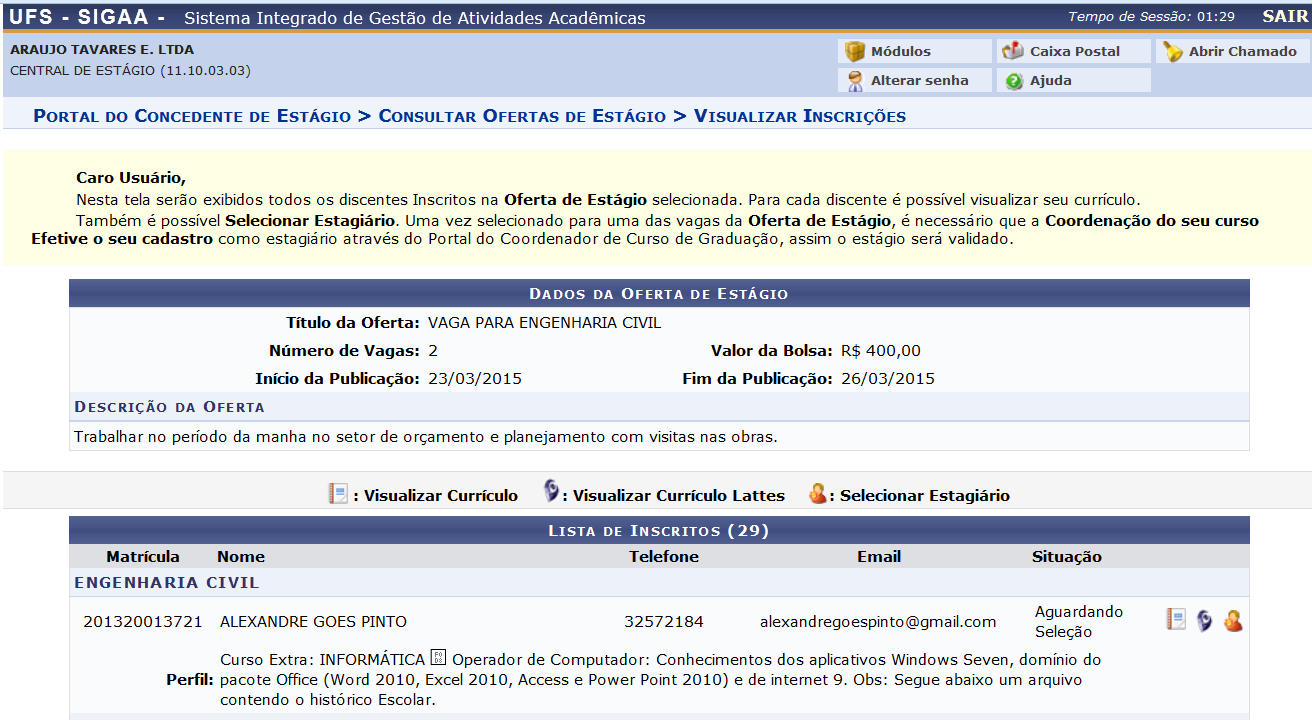Click Matrícula column header
Image resolution: width=1312 pixels, height=720 pixels.
pos(143,557)
